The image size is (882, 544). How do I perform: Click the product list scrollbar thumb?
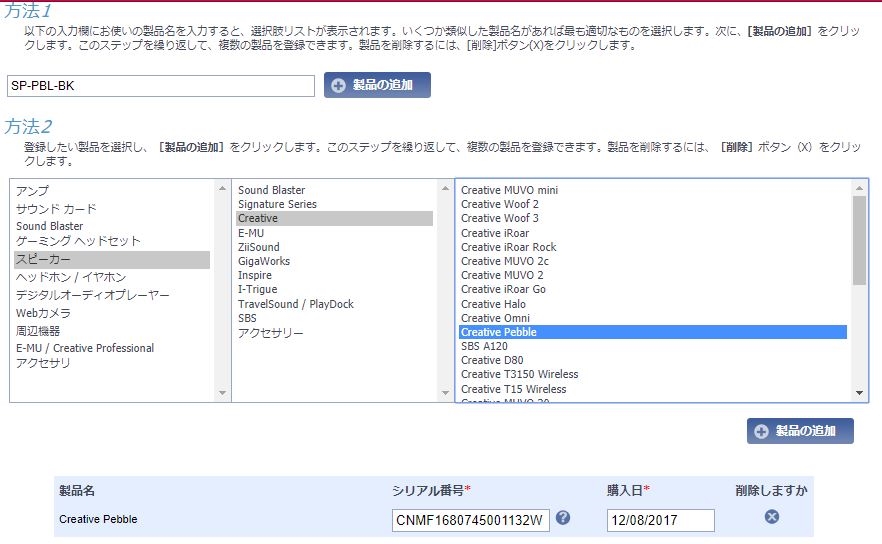859,240
